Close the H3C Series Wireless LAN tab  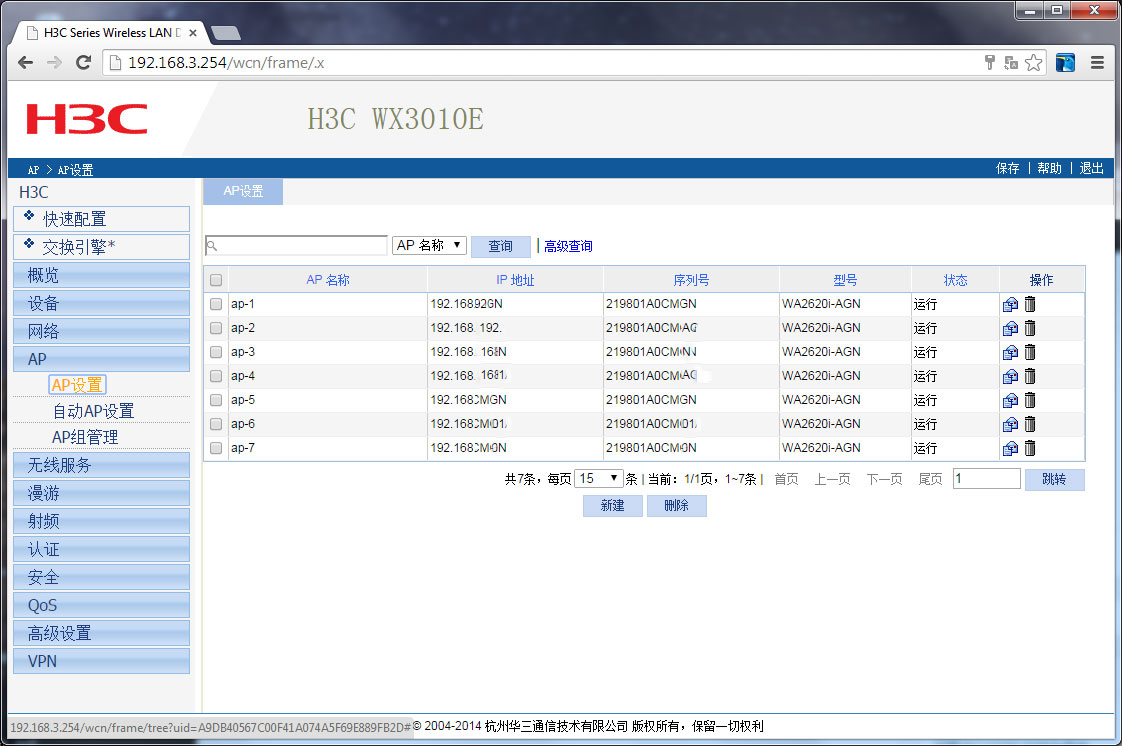coord(192,33)
